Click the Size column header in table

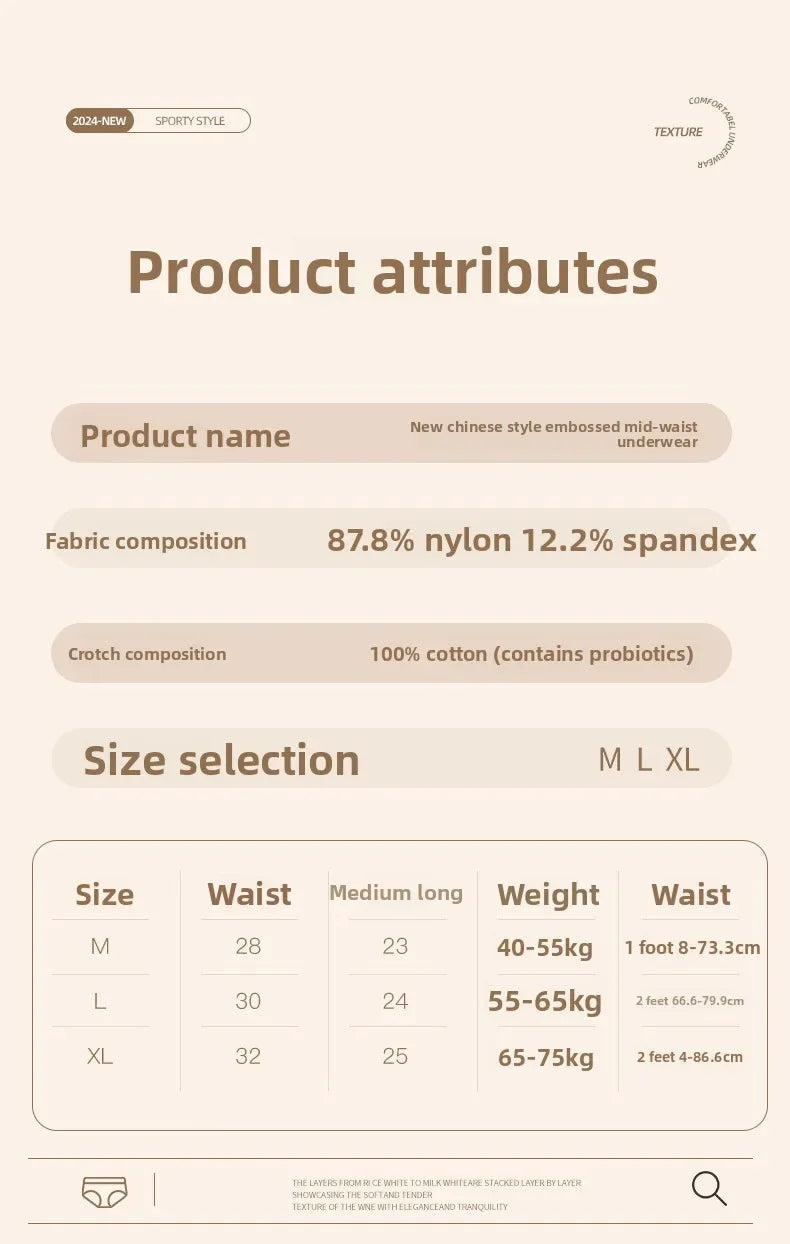pos(104,894)
